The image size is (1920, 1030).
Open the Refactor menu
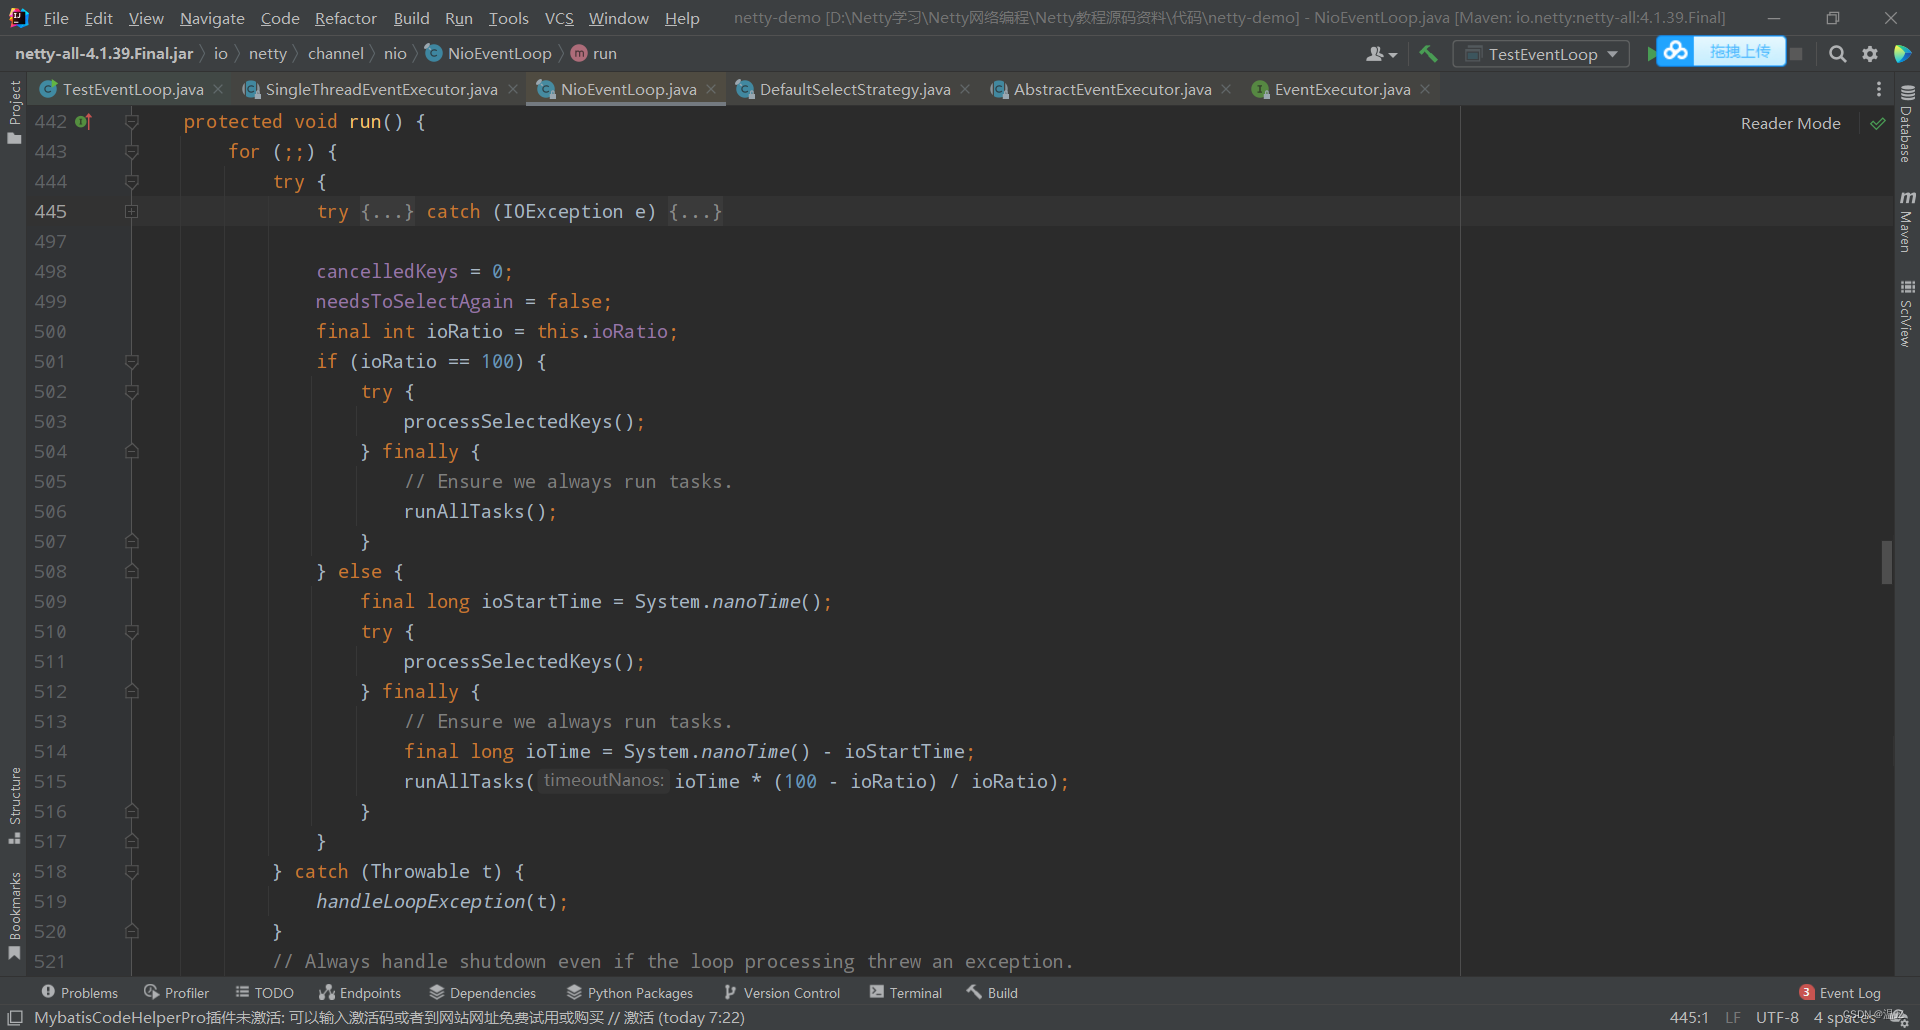tap(345, 18)
